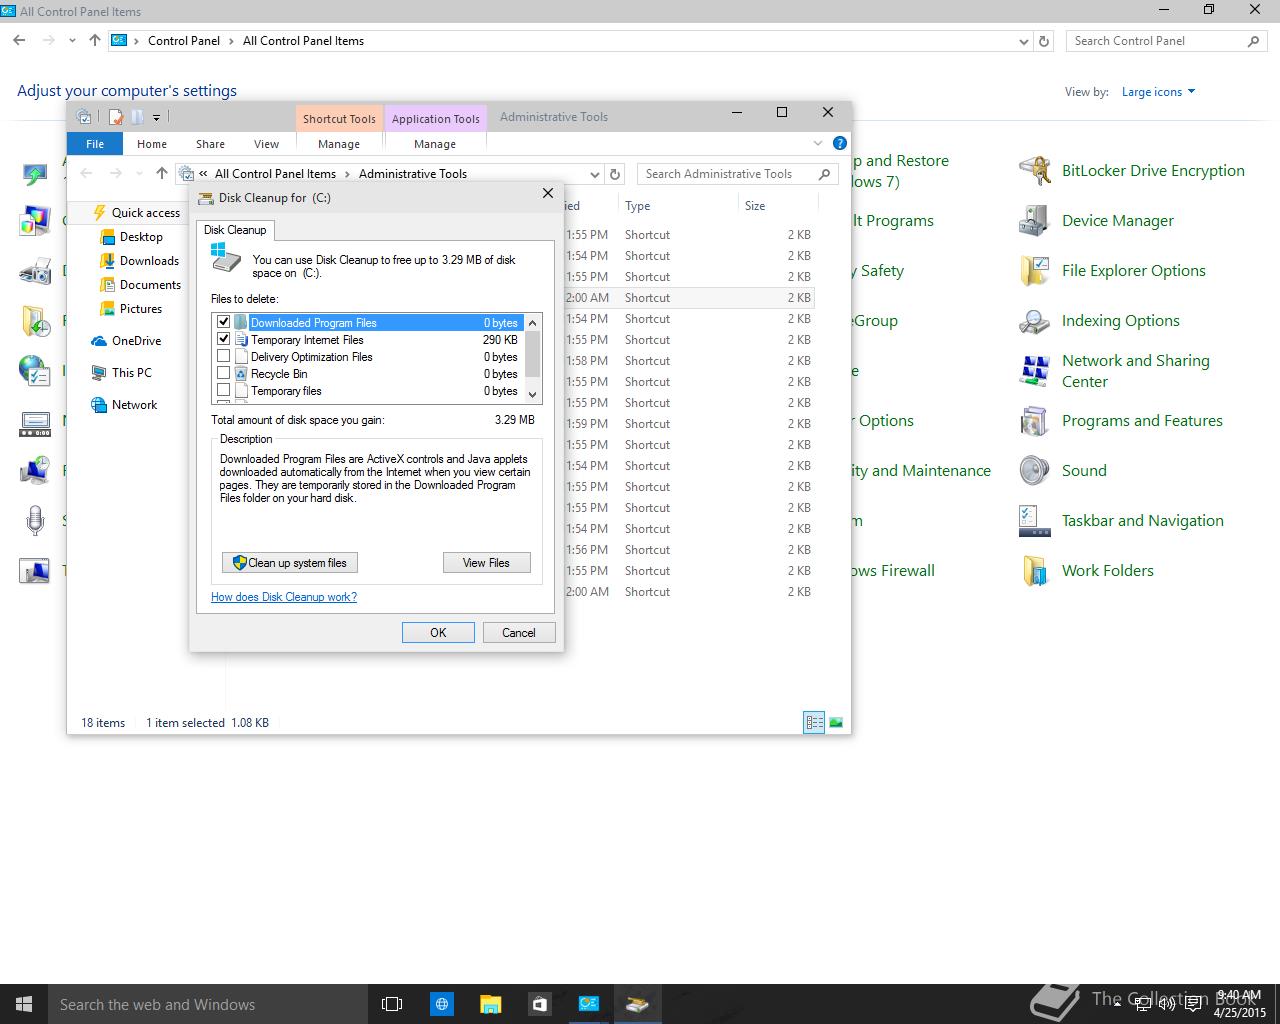
Task: Click Quick access star icon
Action: tap(99, 213)
